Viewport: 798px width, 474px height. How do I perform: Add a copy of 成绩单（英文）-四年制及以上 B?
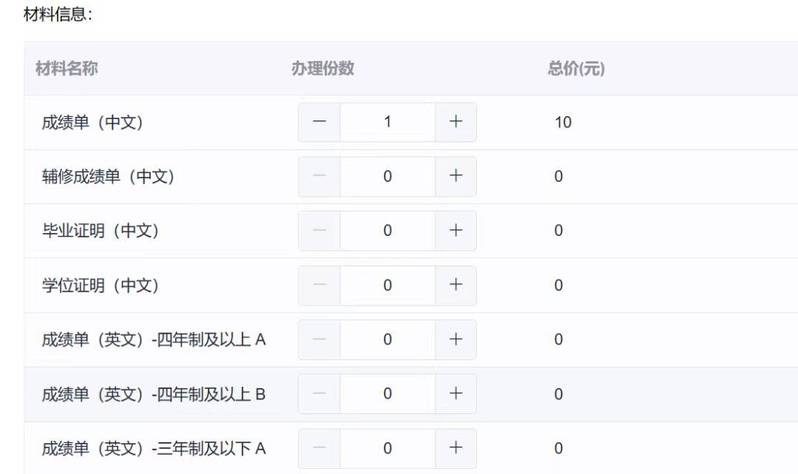(x=456, y=393)
